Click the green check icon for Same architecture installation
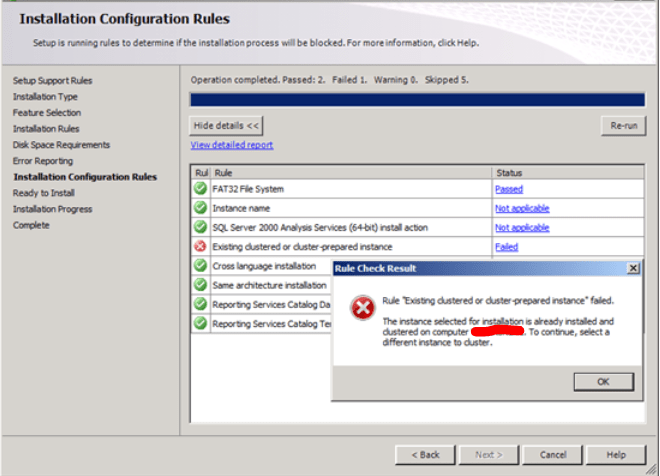 (x=201, y=285)
